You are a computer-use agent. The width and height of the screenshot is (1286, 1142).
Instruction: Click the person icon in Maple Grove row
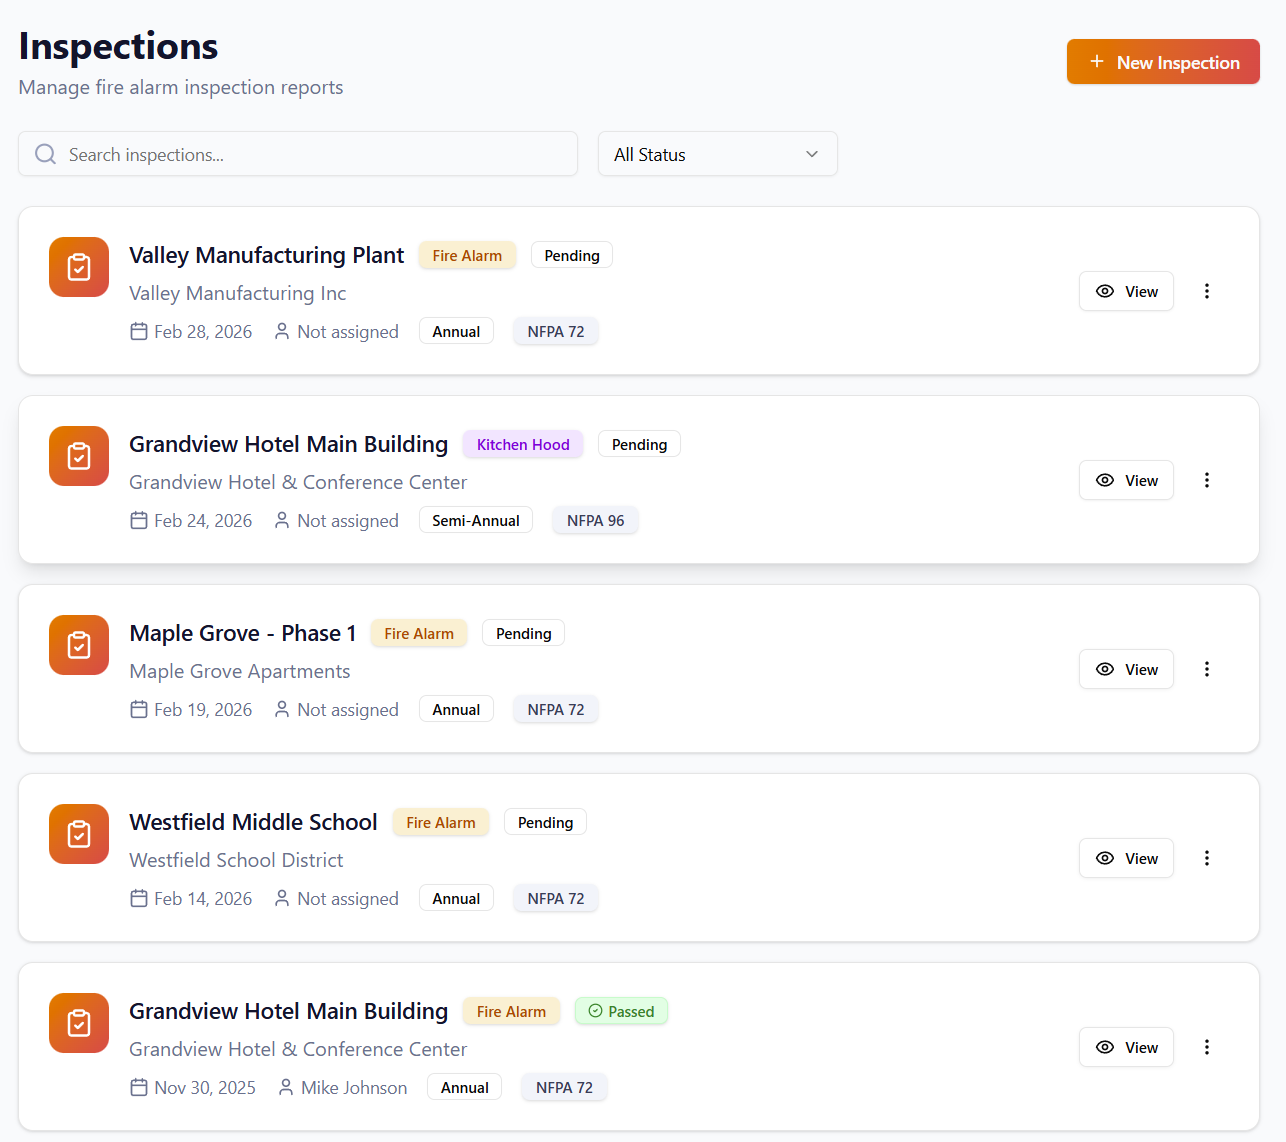click(x=282, y=709)
